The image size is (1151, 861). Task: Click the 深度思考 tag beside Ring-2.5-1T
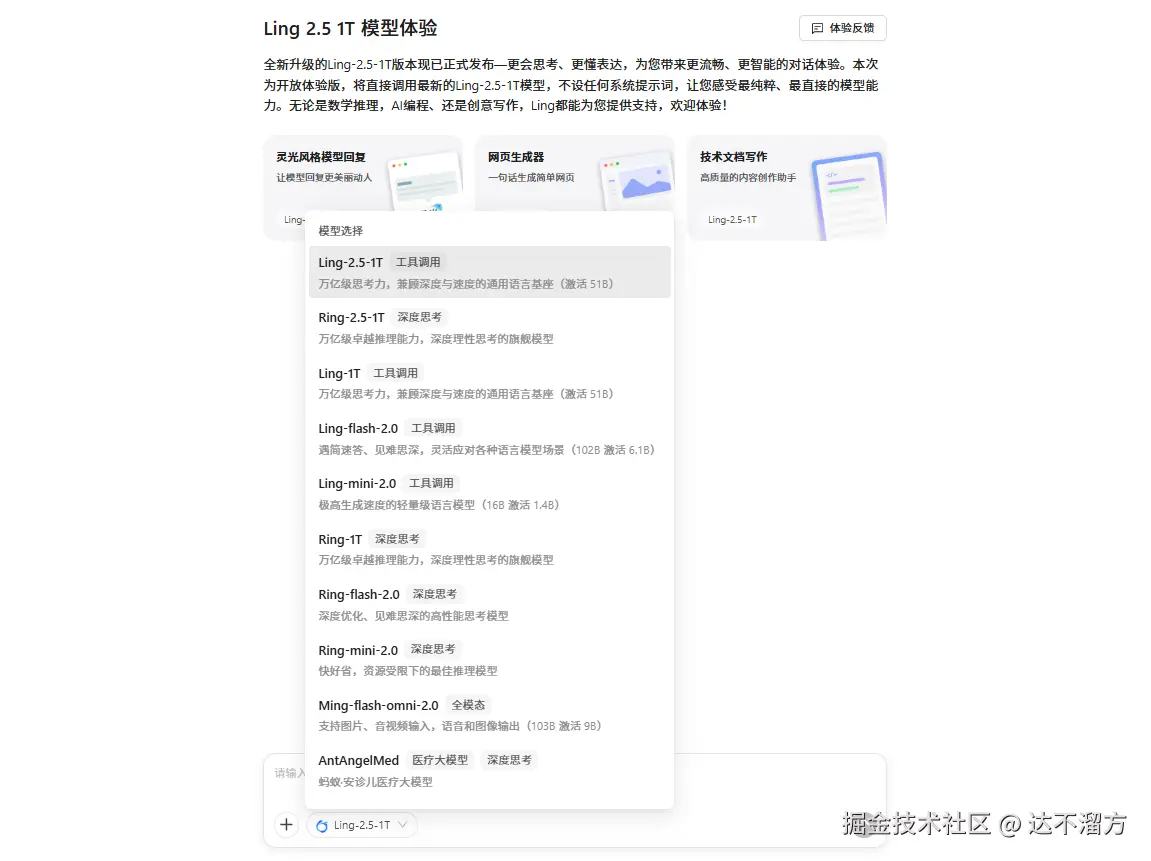[420, 317]
